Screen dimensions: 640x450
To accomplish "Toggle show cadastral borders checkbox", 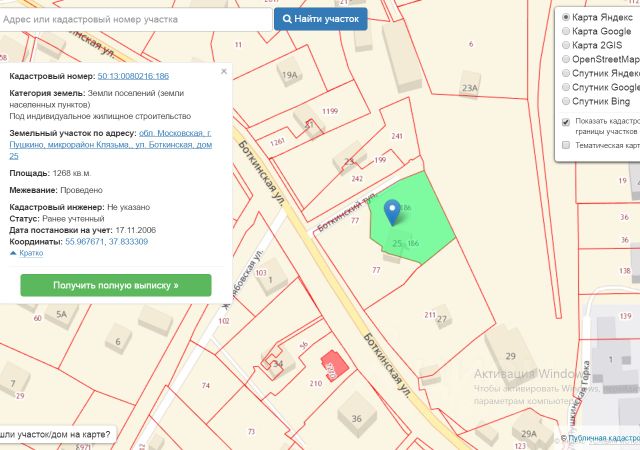I will pyautogui.click(x=566, y=122).
